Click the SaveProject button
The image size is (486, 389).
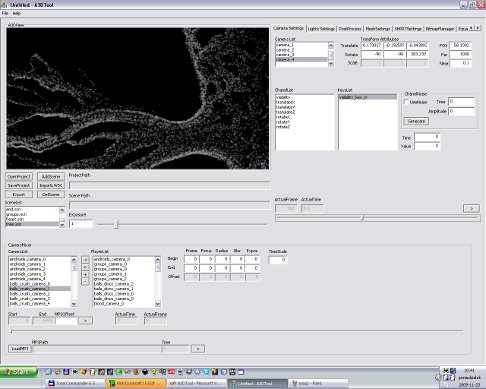pos(19,185)
